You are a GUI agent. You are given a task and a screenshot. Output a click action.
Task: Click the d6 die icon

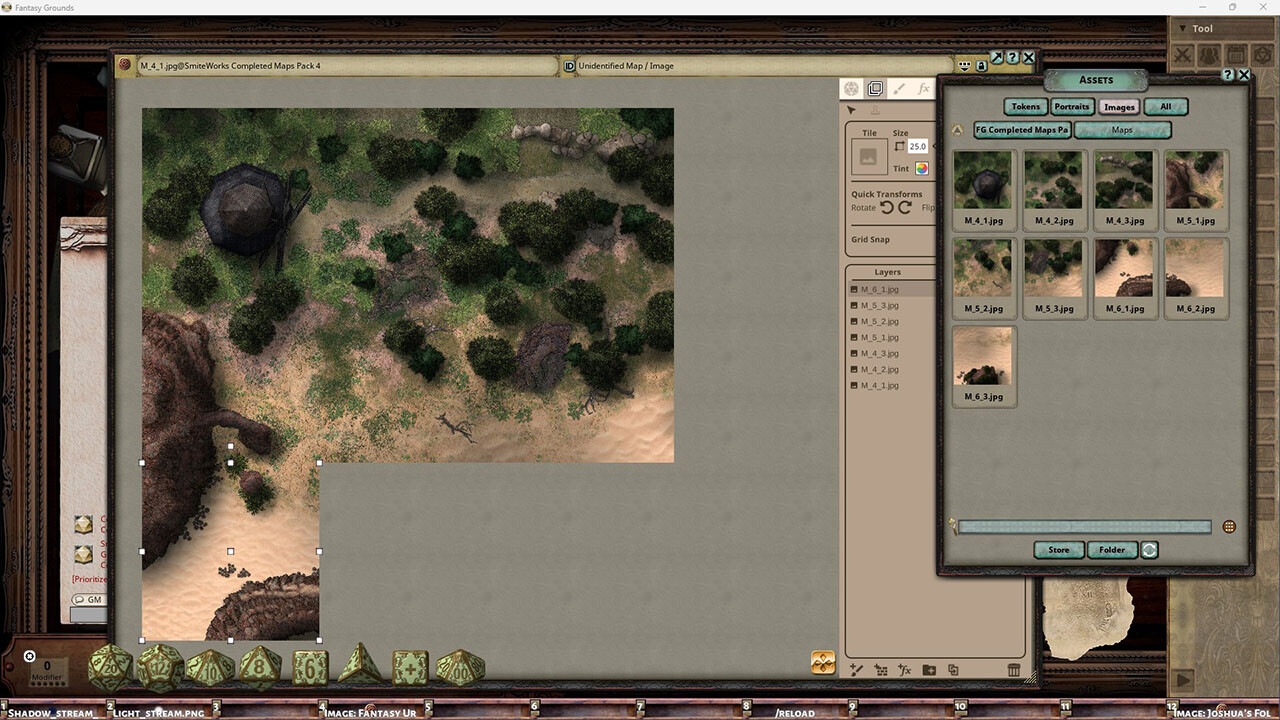(x=310, y=667)
